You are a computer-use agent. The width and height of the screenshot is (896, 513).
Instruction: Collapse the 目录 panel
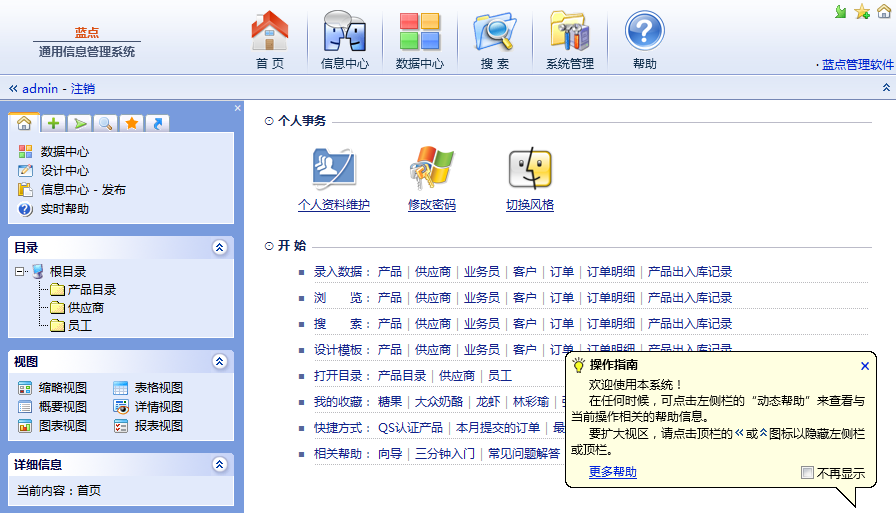click(x=219, y=247)
